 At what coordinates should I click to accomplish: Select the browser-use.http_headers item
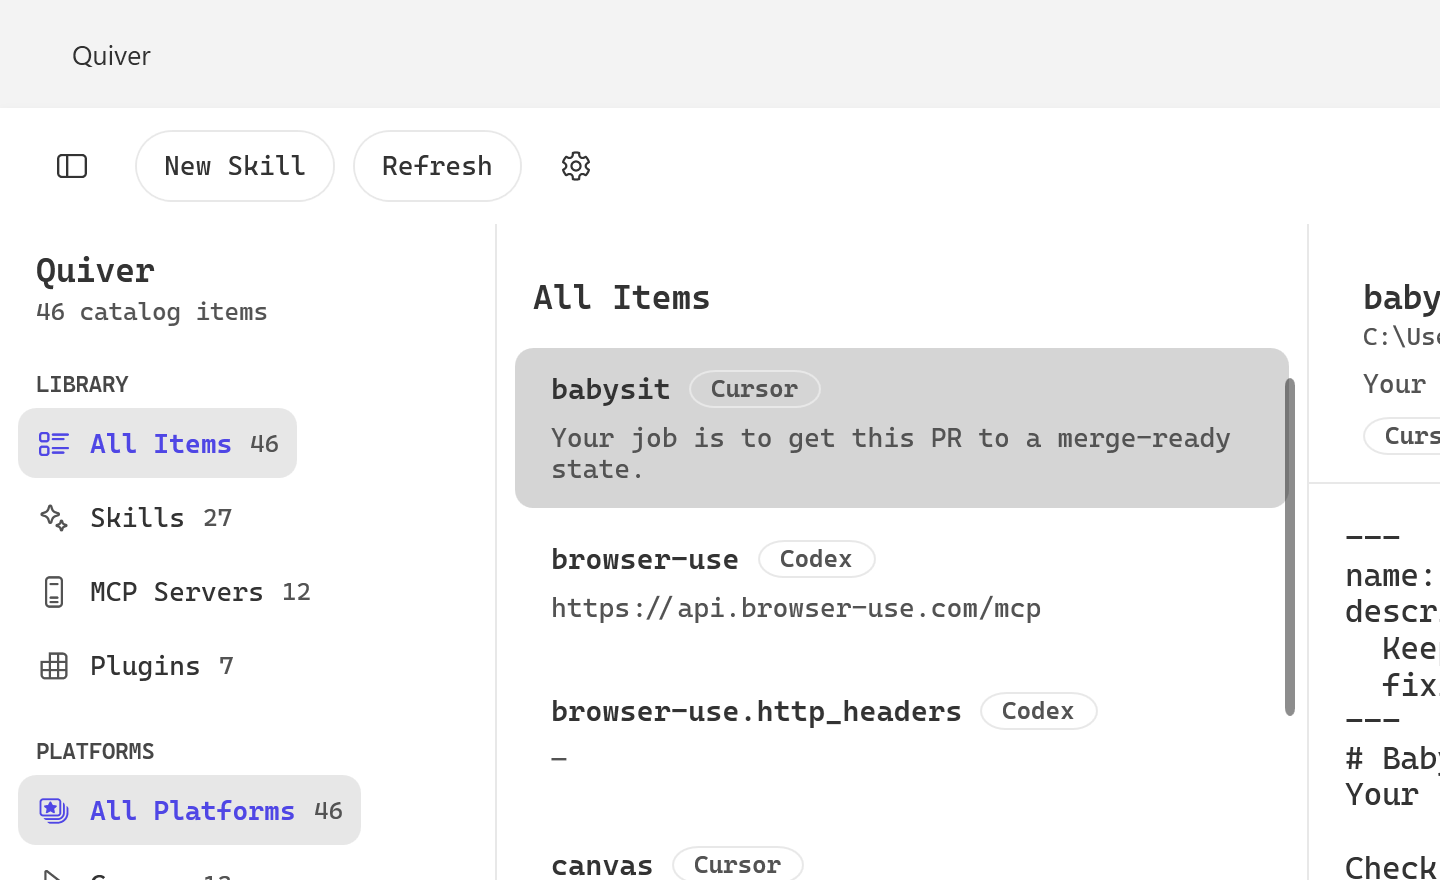901,736
